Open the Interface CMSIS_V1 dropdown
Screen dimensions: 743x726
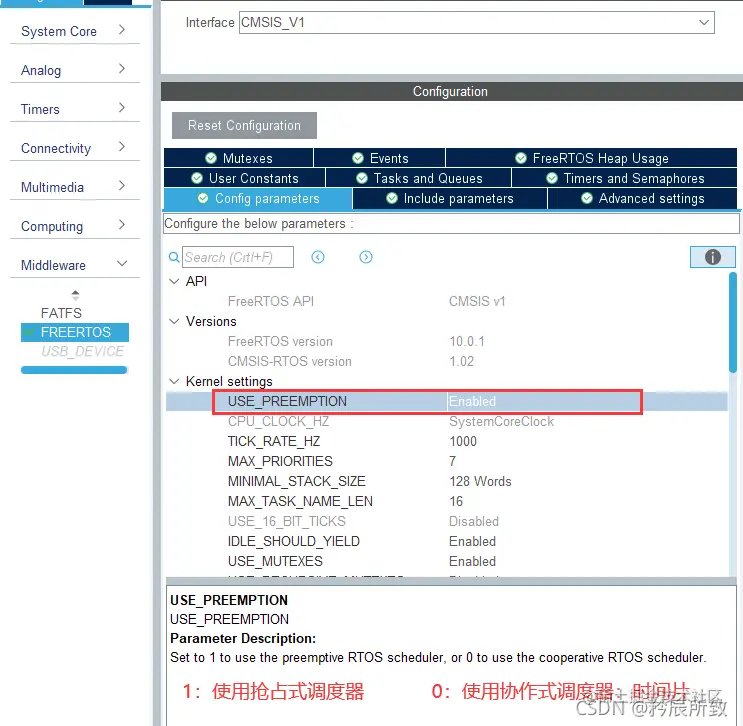click(477, 23)
